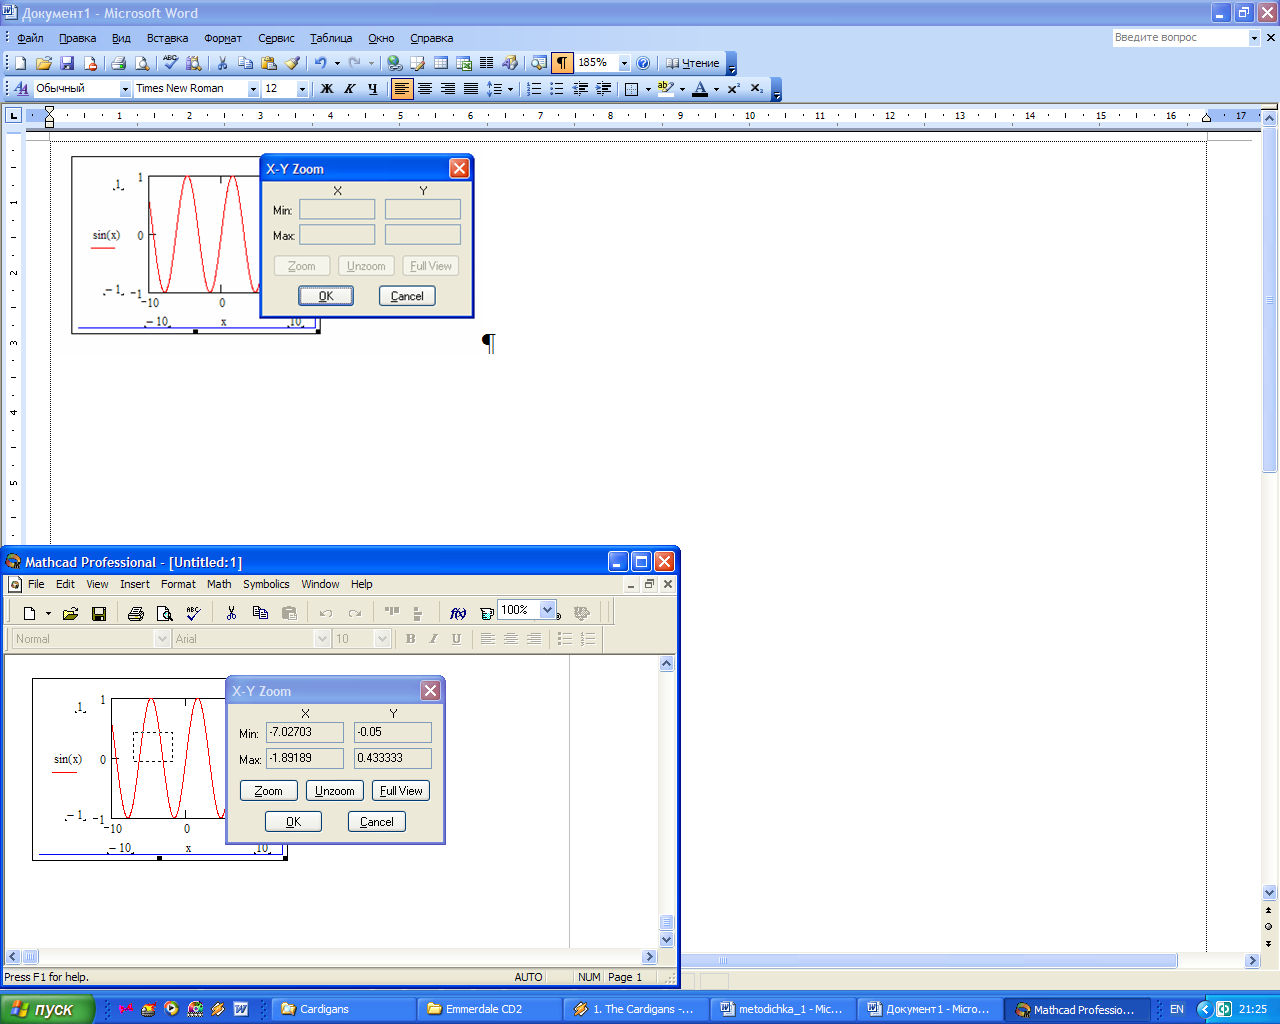Click Print Preview icon in Mathcad toolbar
The image size is (1280, 1024).
click(x=165, y=613)
